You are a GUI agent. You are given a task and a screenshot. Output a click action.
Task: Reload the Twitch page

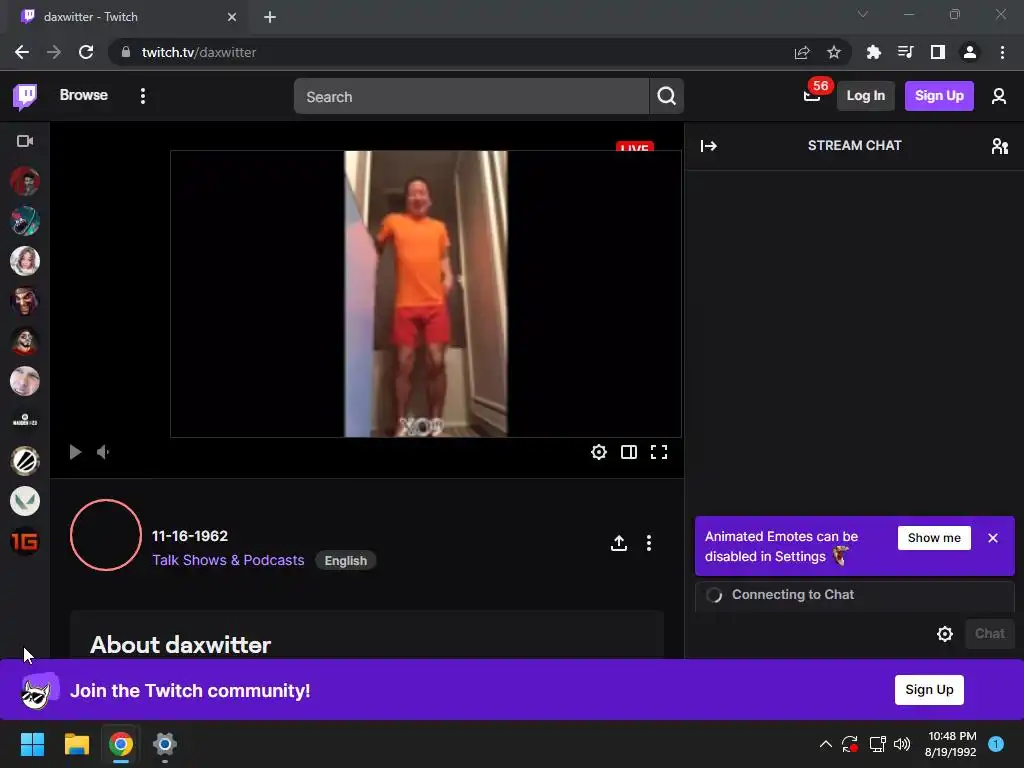click(x=86, y=52)
